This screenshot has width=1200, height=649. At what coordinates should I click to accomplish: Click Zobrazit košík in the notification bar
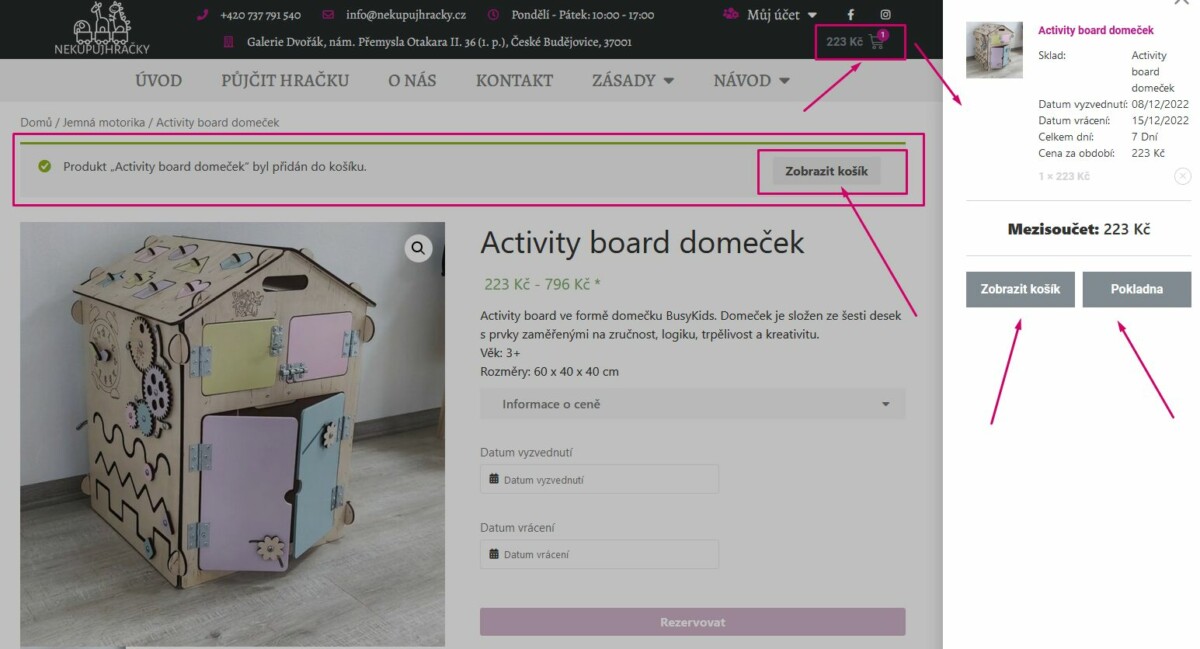coord(826,171)
